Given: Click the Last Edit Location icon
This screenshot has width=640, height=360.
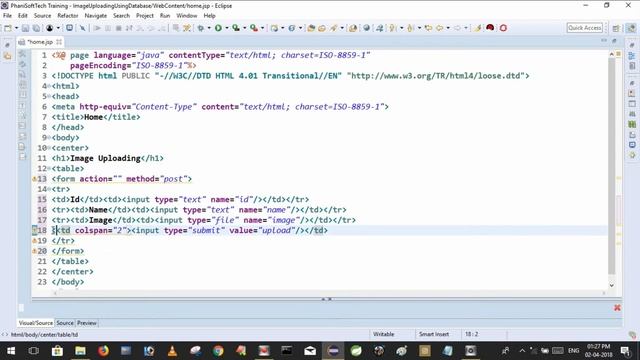Looking at the screenshot, I should click(x=428, y=28).
